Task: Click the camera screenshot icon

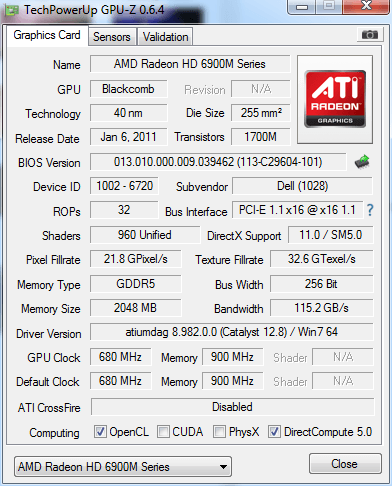Action: click(x=369, y=34)
